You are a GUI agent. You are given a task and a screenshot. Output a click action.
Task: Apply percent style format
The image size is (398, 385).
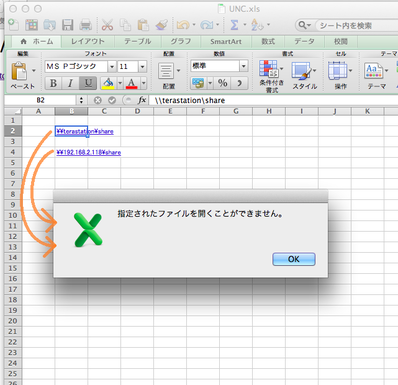223,83
